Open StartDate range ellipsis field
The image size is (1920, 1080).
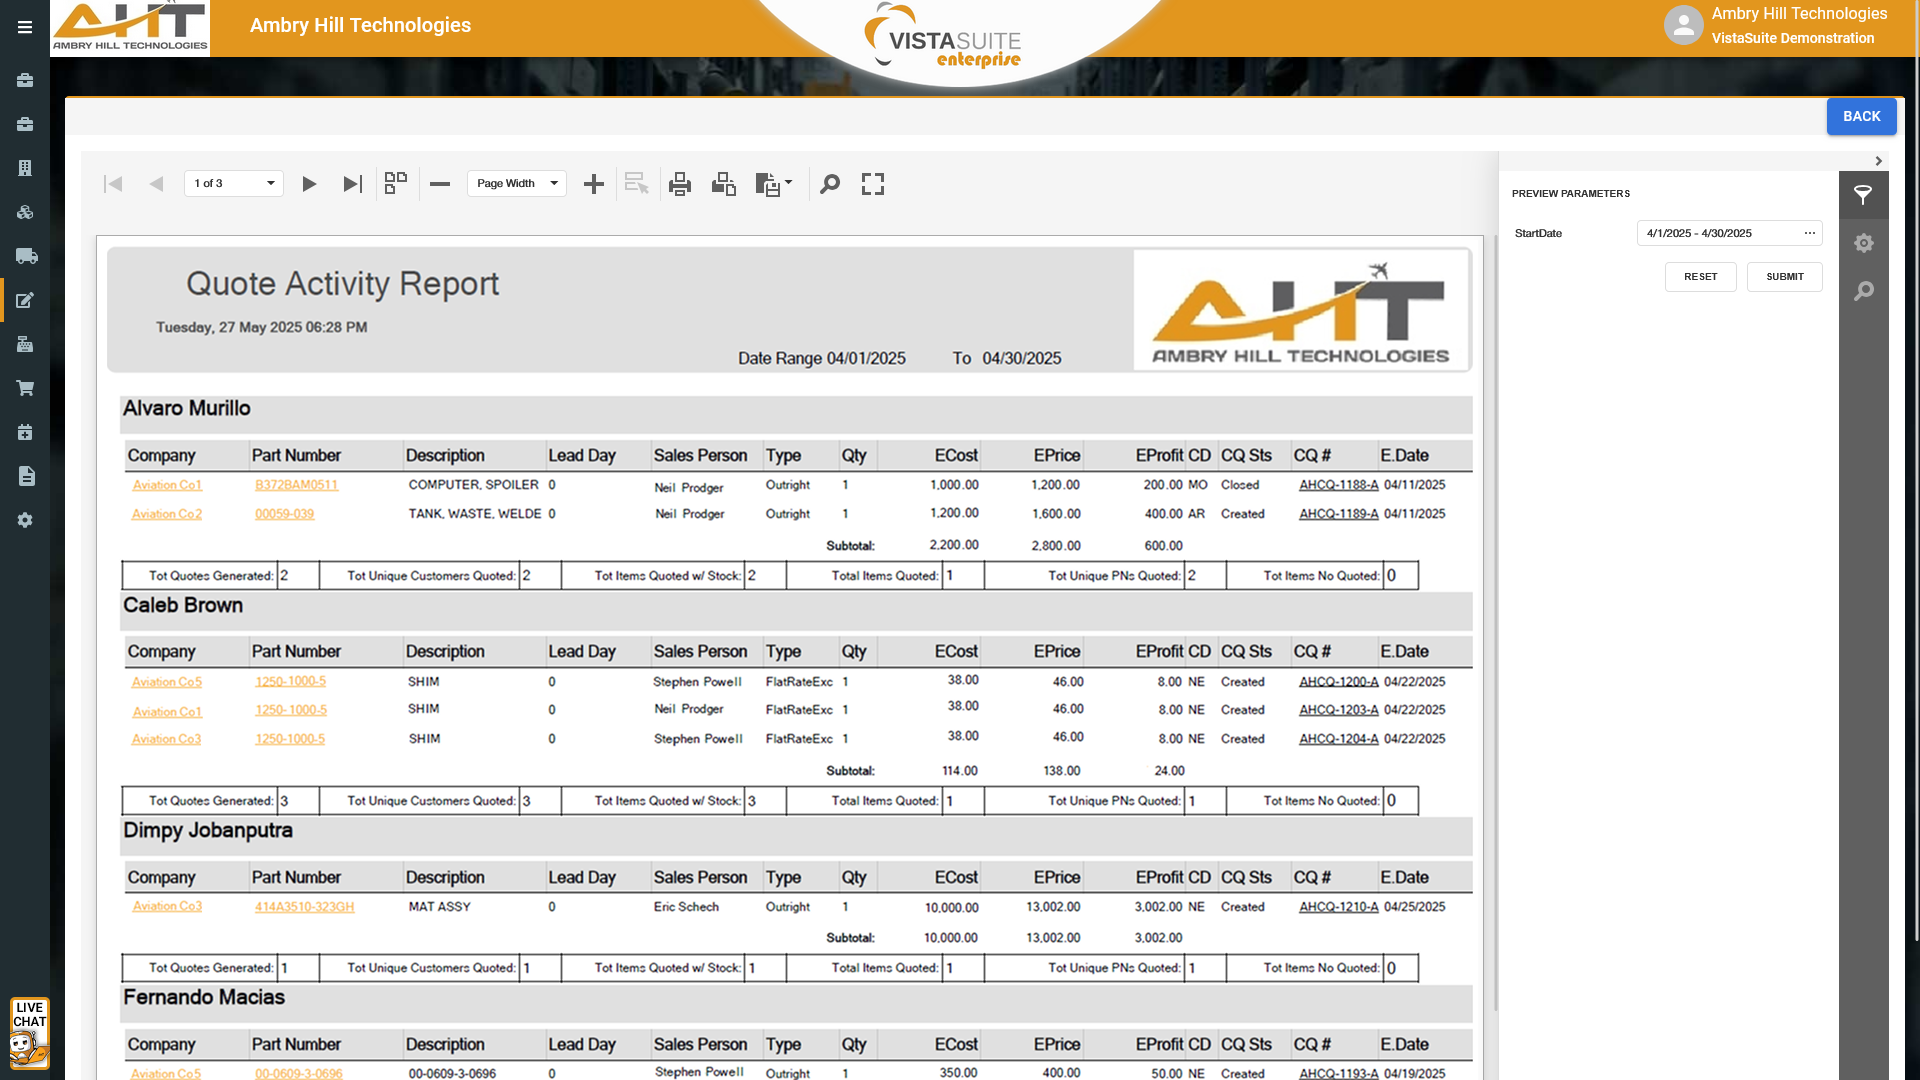point(1809,233)
